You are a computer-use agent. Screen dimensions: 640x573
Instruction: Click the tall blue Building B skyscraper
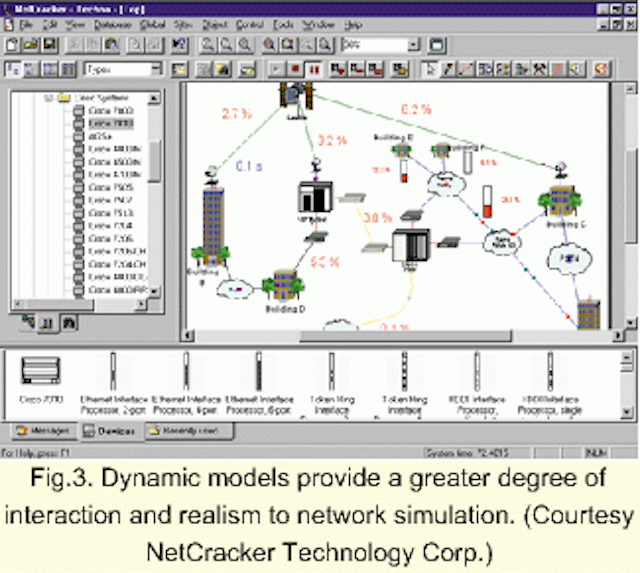coord(213,227)
